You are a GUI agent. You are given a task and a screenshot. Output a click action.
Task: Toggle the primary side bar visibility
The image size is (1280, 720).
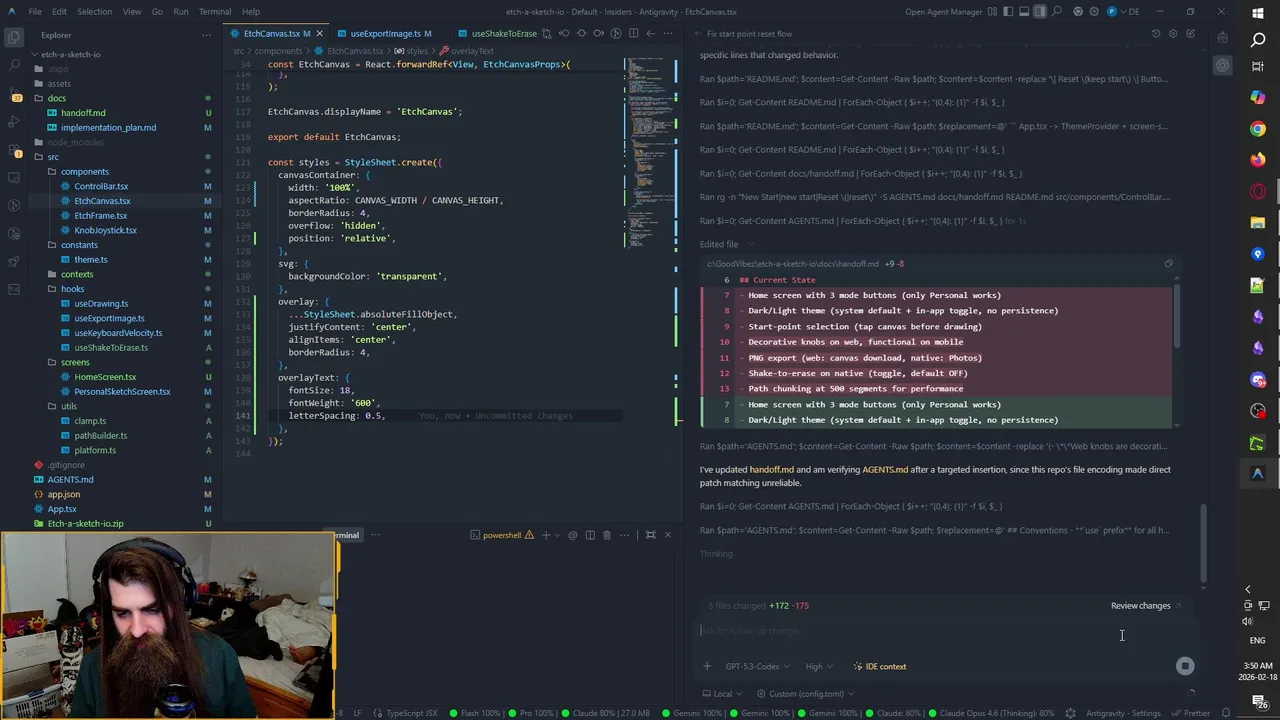[1010, 12]
